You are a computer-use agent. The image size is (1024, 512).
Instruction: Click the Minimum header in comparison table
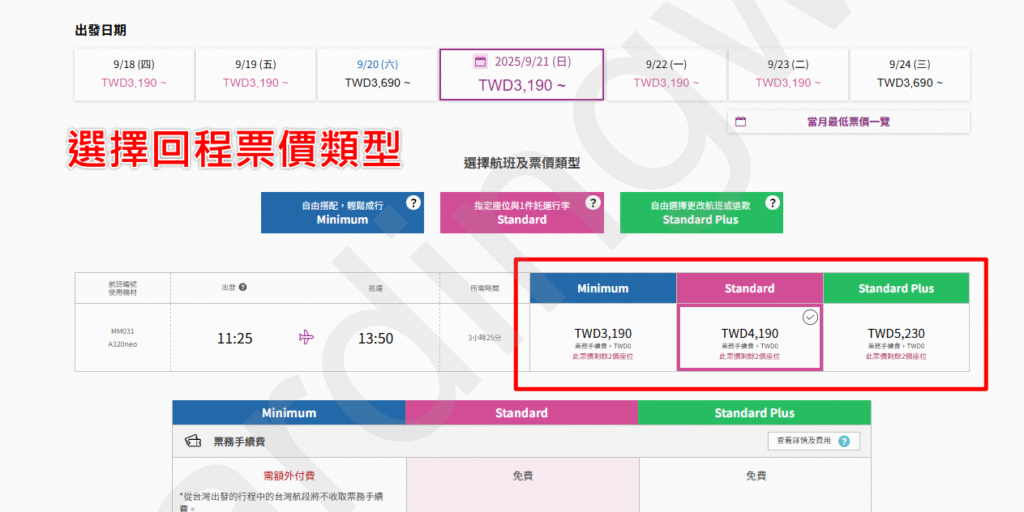tap(289, 413)
